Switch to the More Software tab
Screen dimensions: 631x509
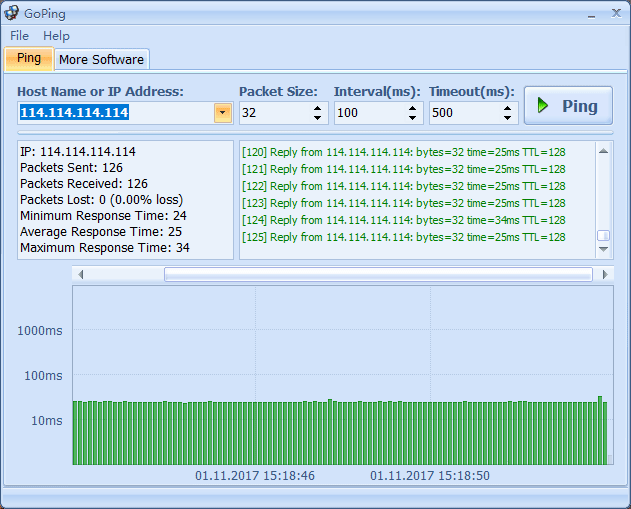tap(101, 60)
